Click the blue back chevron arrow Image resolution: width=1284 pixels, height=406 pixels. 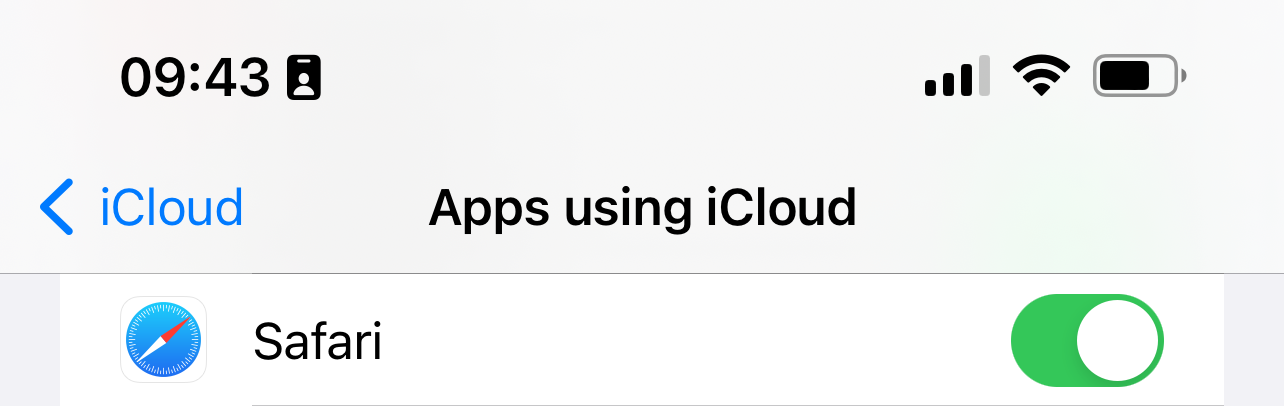coord(57,207)
